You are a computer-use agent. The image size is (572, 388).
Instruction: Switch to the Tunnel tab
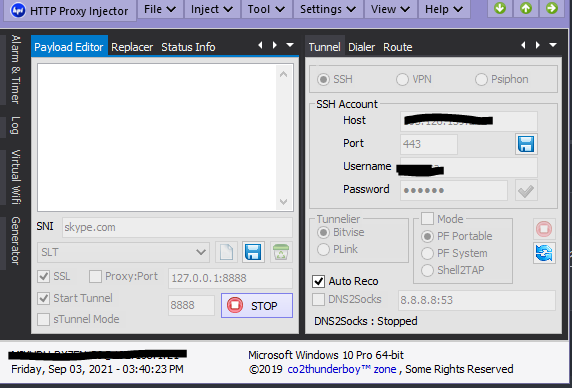point(325,47)
